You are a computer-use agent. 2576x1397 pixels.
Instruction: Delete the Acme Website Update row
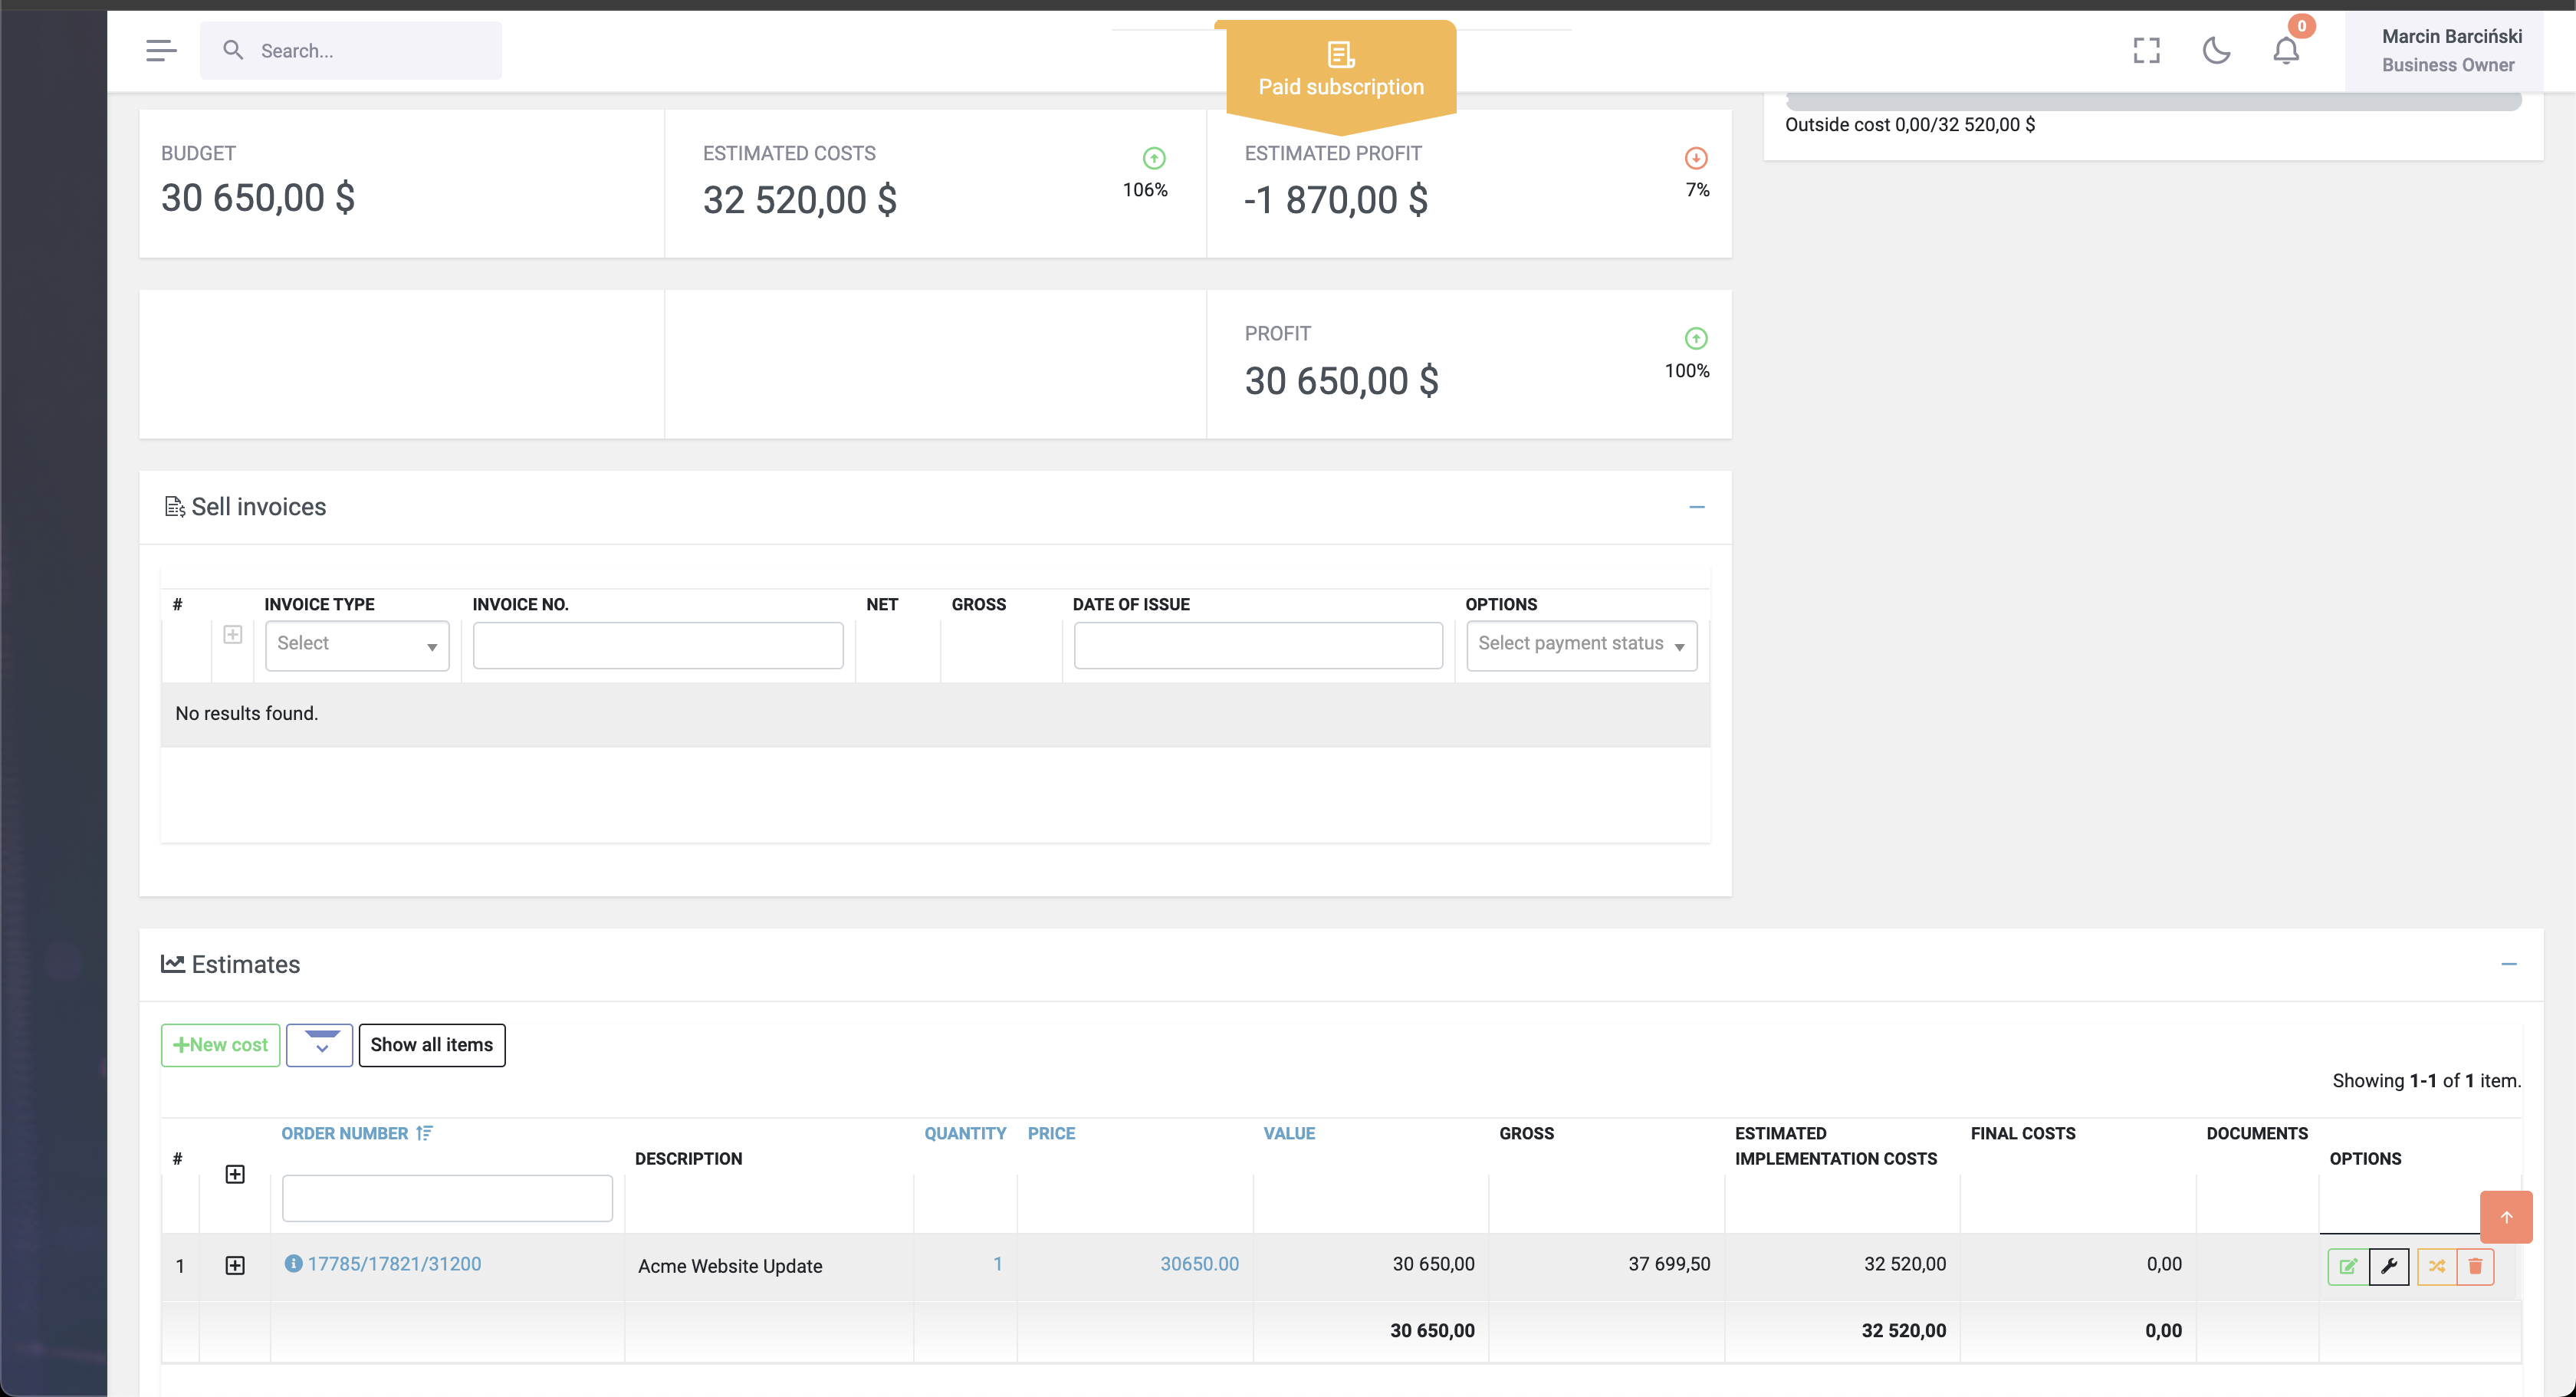click(2475, 1267)
